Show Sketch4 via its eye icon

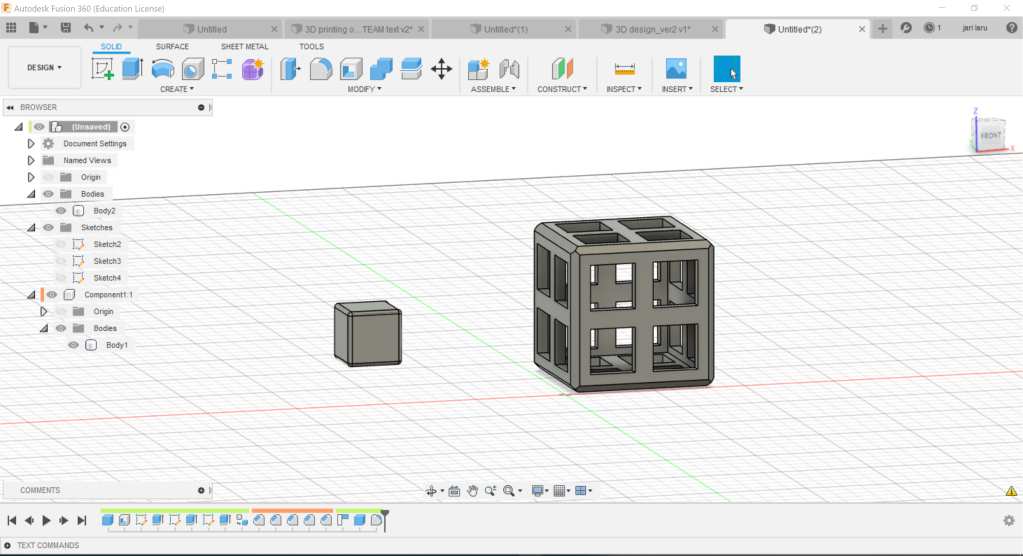61,278
